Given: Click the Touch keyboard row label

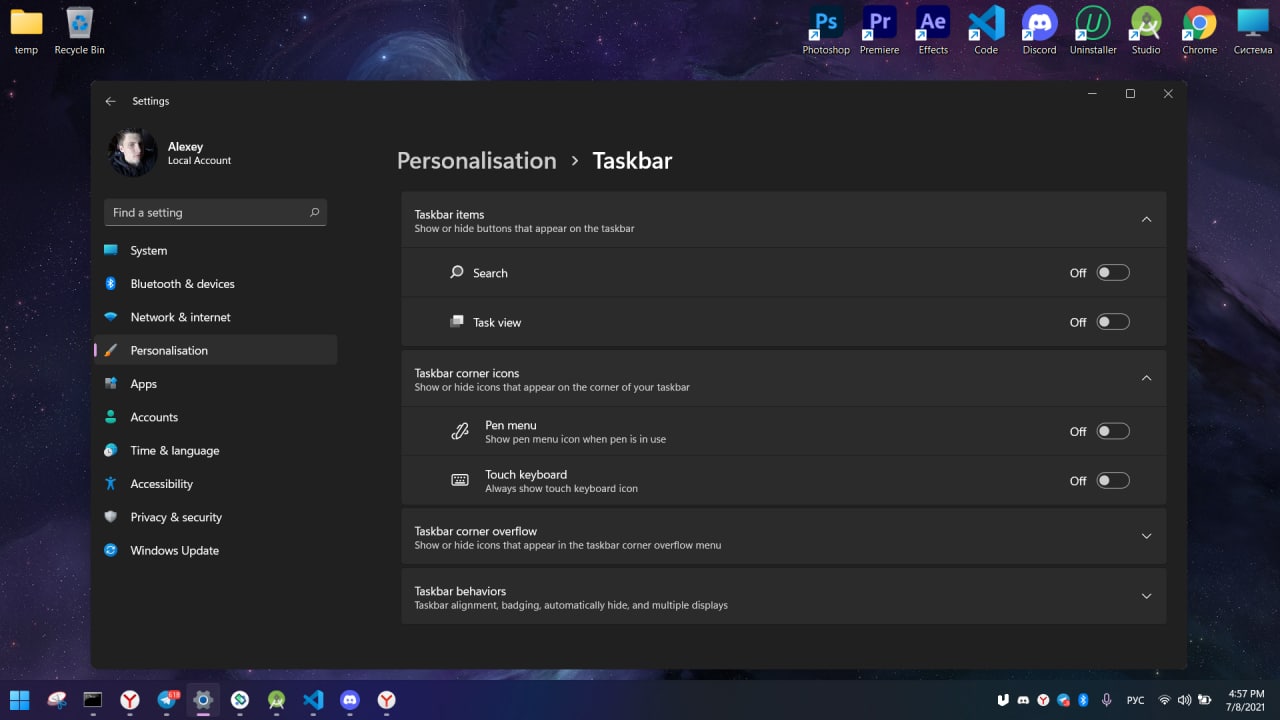Looking at the screenshot, I should click(526, 475).
